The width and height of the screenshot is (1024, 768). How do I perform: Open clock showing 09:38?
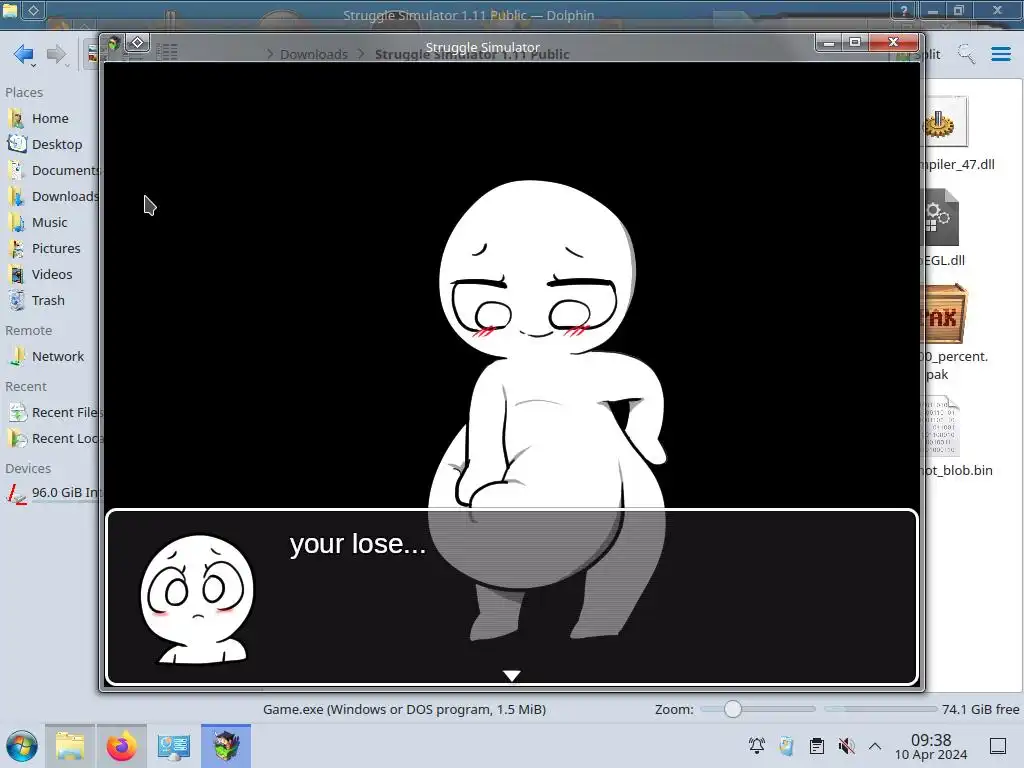pos(931,746)
